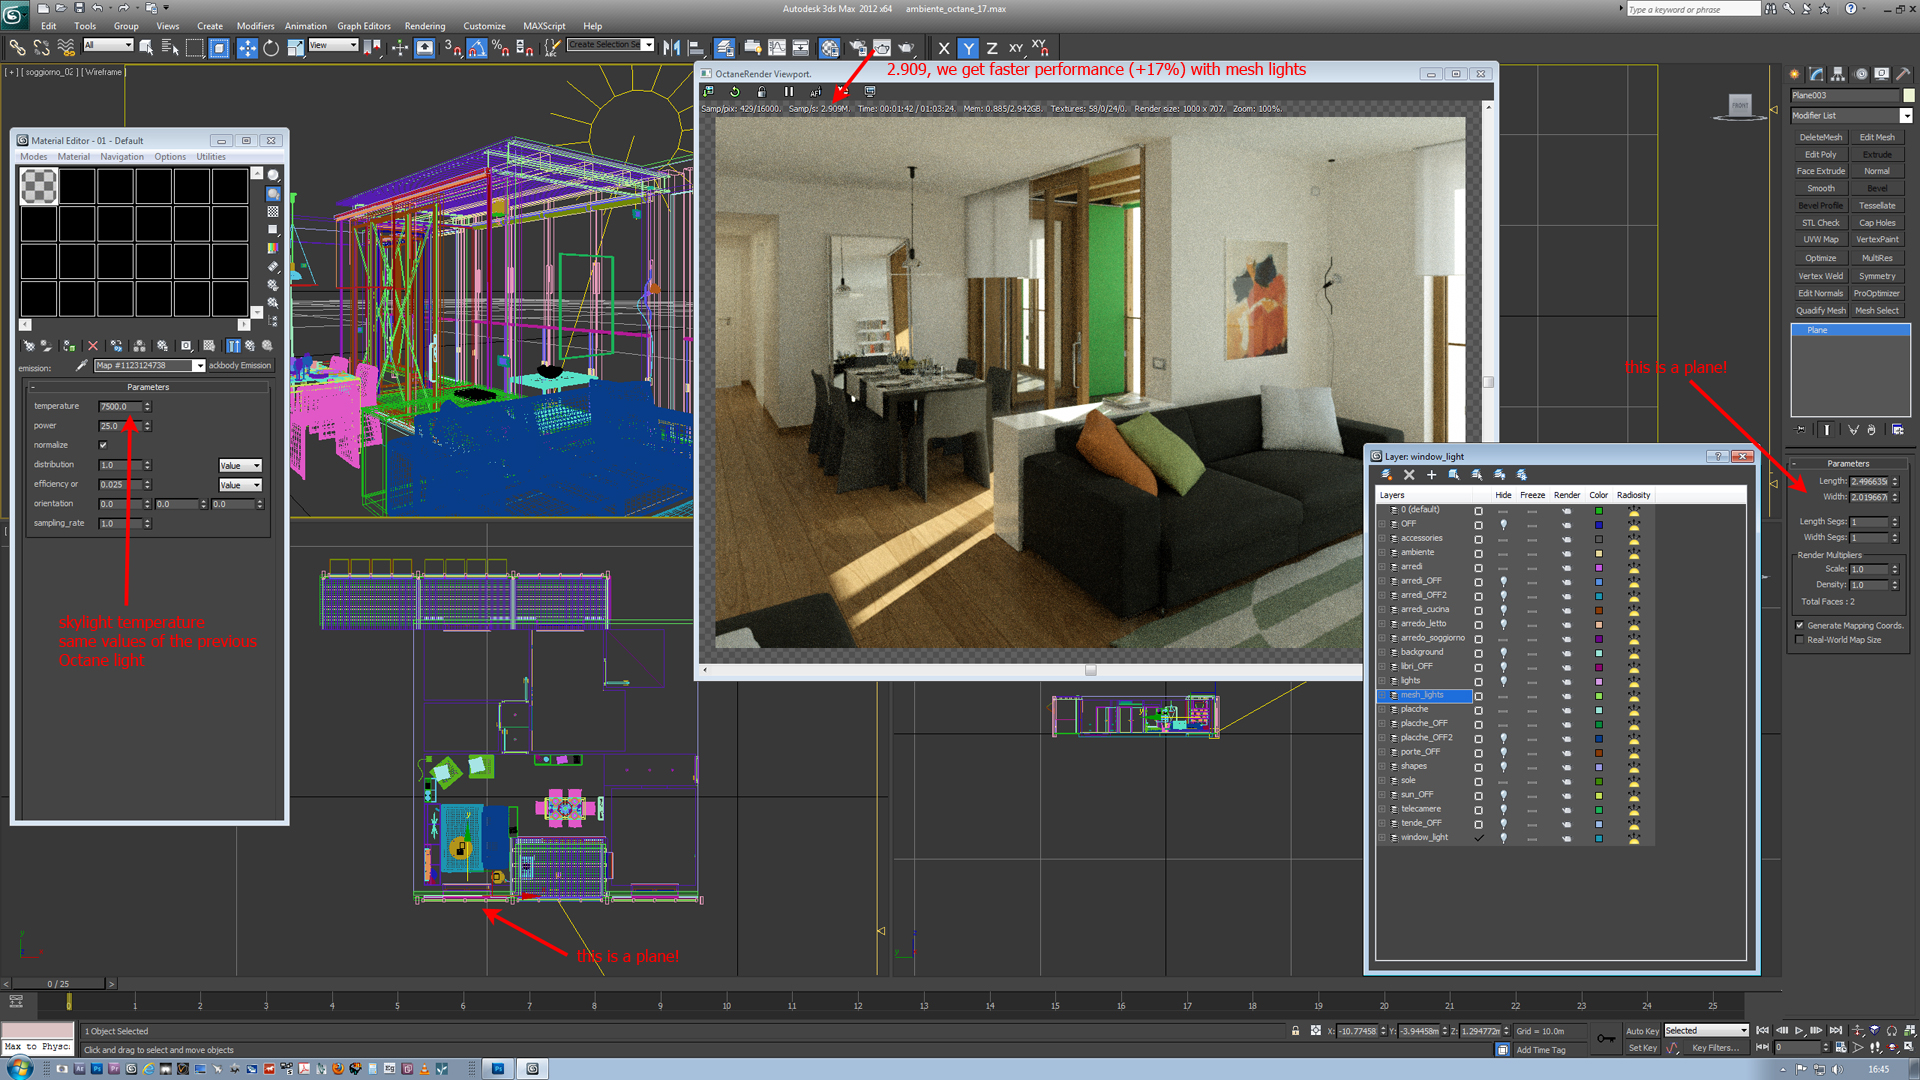
Task: Open the Rendering menu
Action: tap(424, 26)
